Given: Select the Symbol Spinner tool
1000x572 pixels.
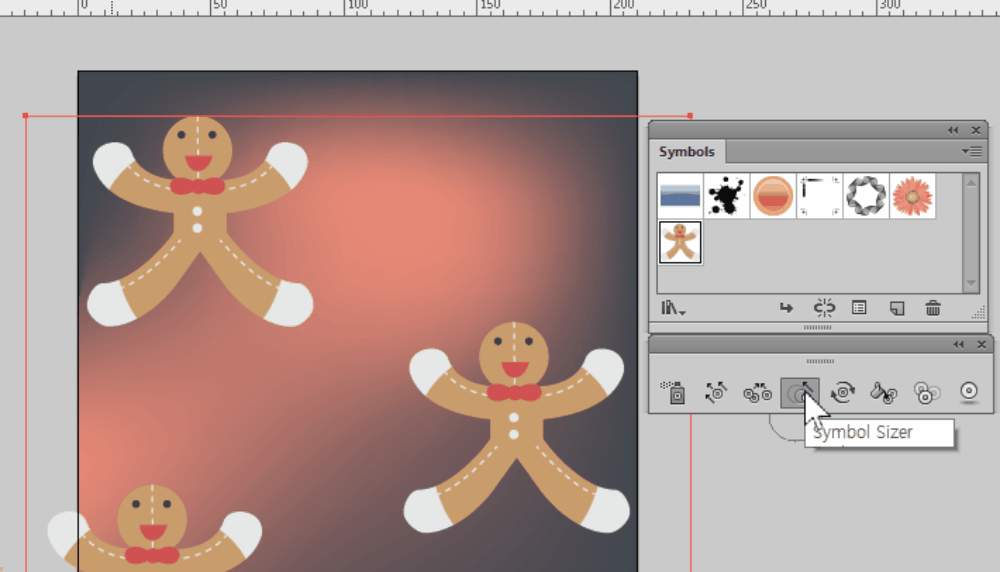Looking at the screenshot, I should coord(842,392).
